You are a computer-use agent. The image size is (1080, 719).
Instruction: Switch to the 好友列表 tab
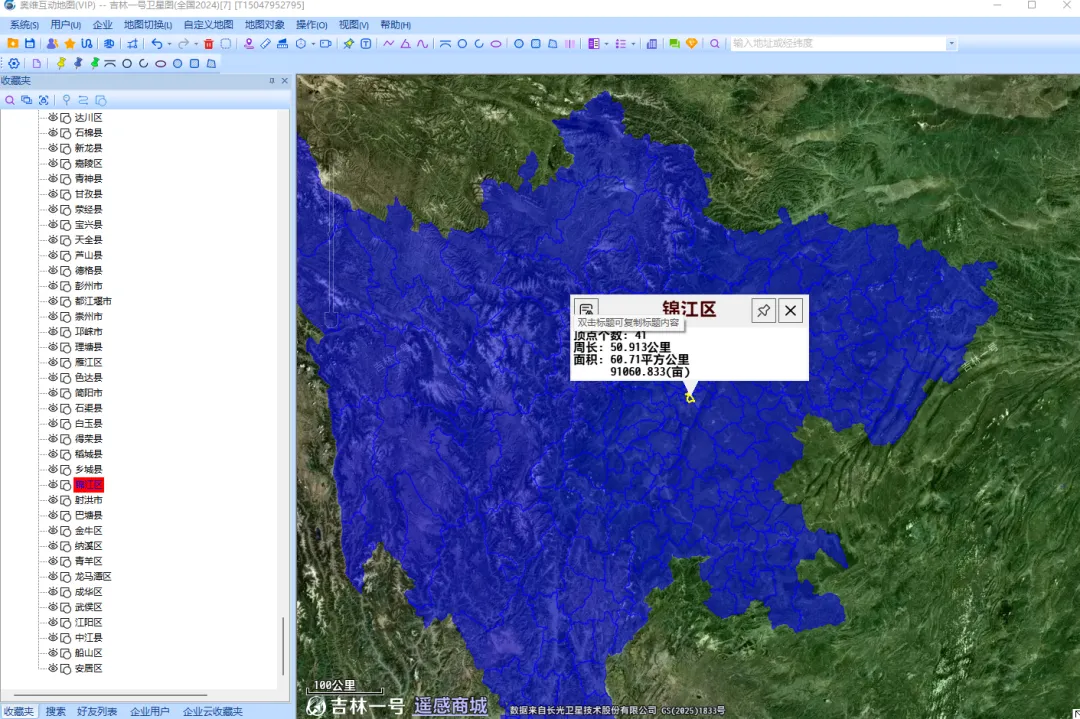pos(97,711)
